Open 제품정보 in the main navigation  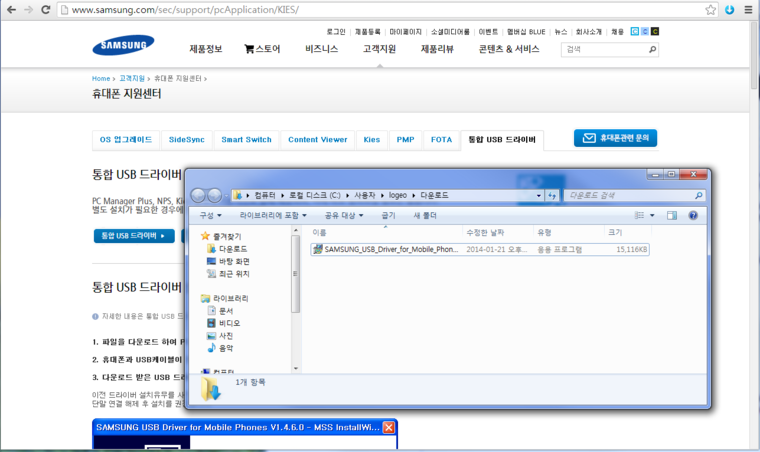point(206,49)
